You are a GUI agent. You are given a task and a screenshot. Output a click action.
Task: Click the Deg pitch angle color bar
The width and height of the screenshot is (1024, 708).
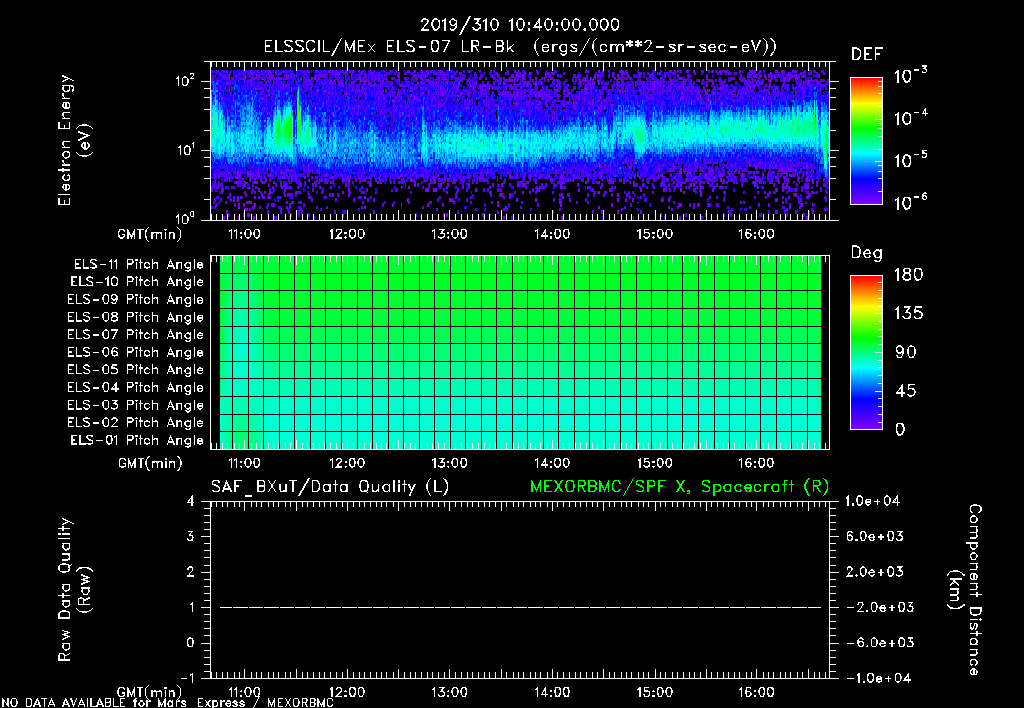pos(866,352)
